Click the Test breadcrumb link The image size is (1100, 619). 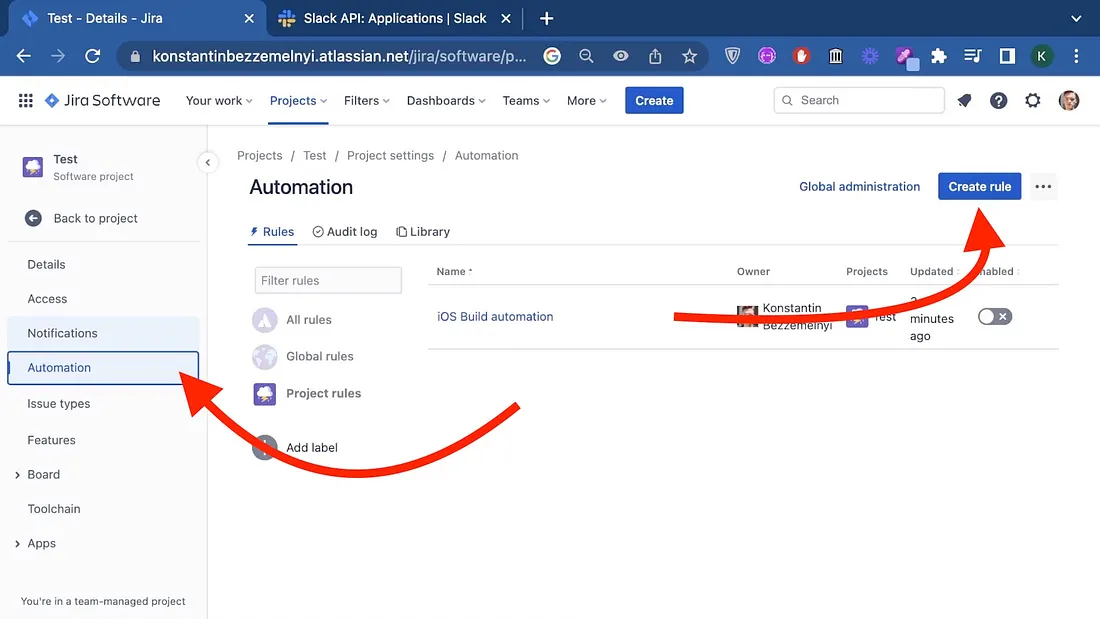pos(314,156)
